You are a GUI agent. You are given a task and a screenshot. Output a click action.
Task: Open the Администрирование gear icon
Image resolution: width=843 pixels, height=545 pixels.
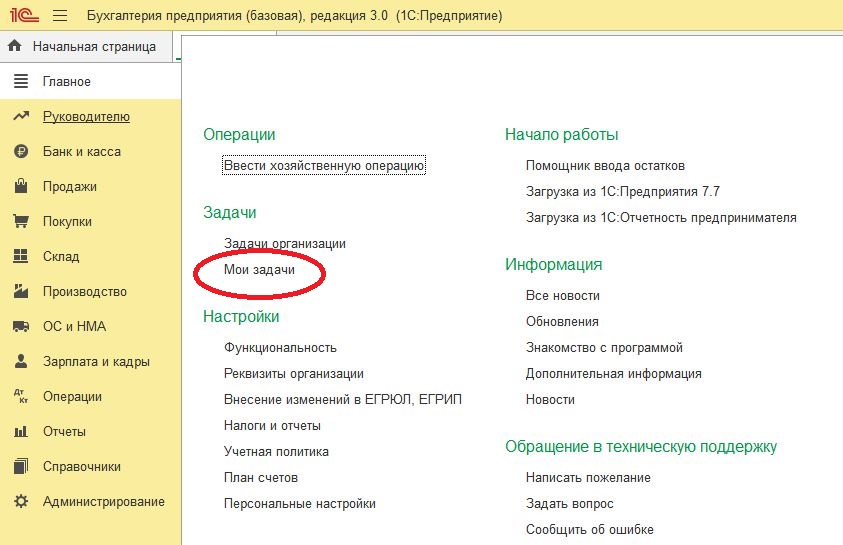(21, 501)
